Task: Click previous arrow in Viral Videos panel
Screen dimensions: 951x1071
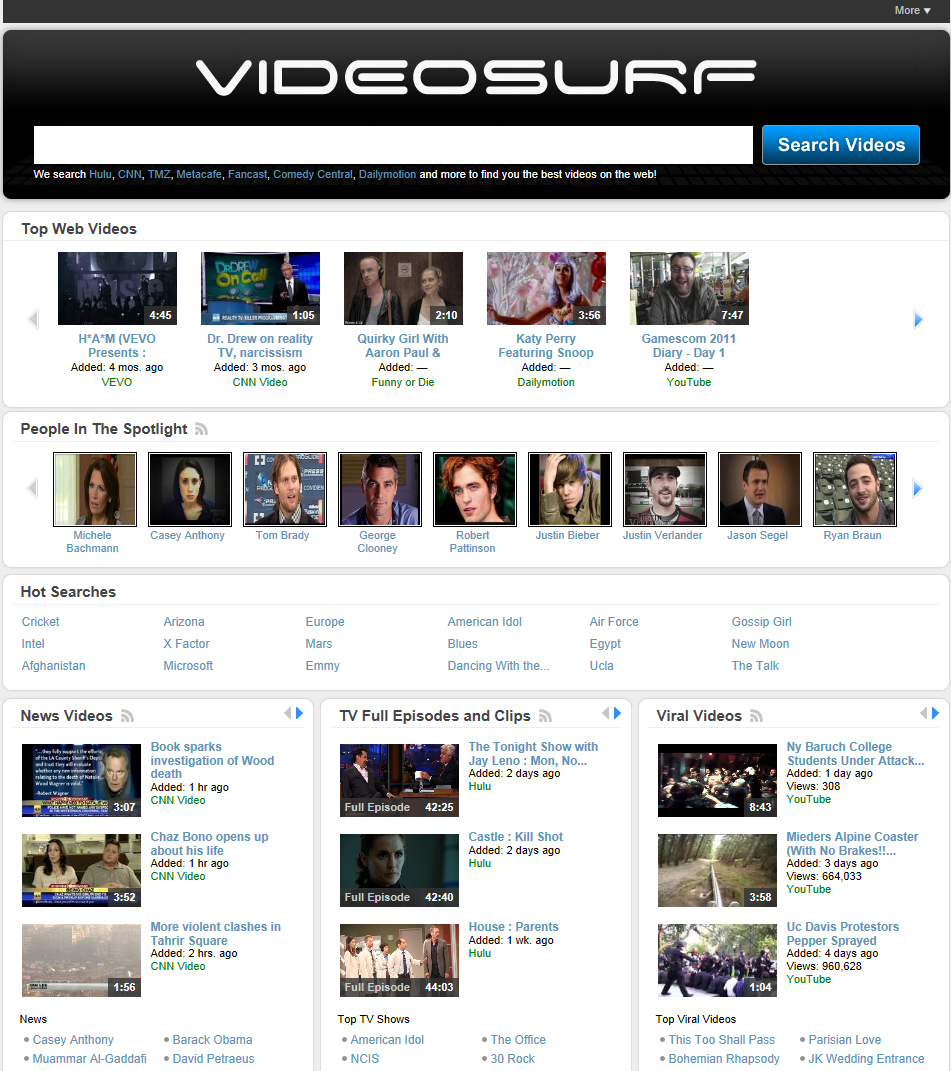Action: coord(924,713)
